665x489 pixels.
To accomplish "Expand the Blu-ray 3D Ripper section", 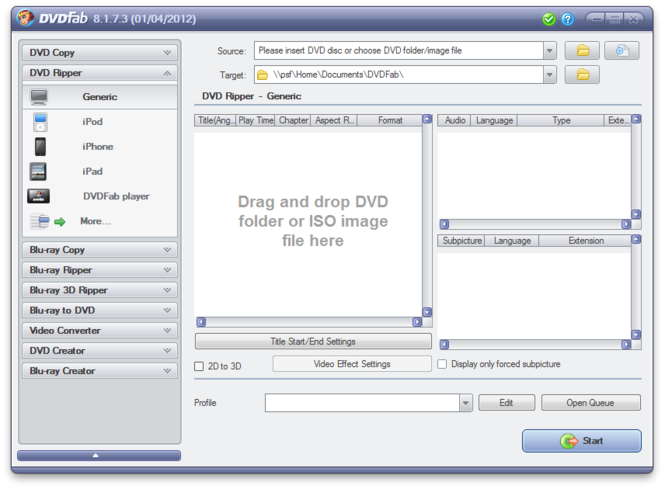I will (x=100, y=291).
